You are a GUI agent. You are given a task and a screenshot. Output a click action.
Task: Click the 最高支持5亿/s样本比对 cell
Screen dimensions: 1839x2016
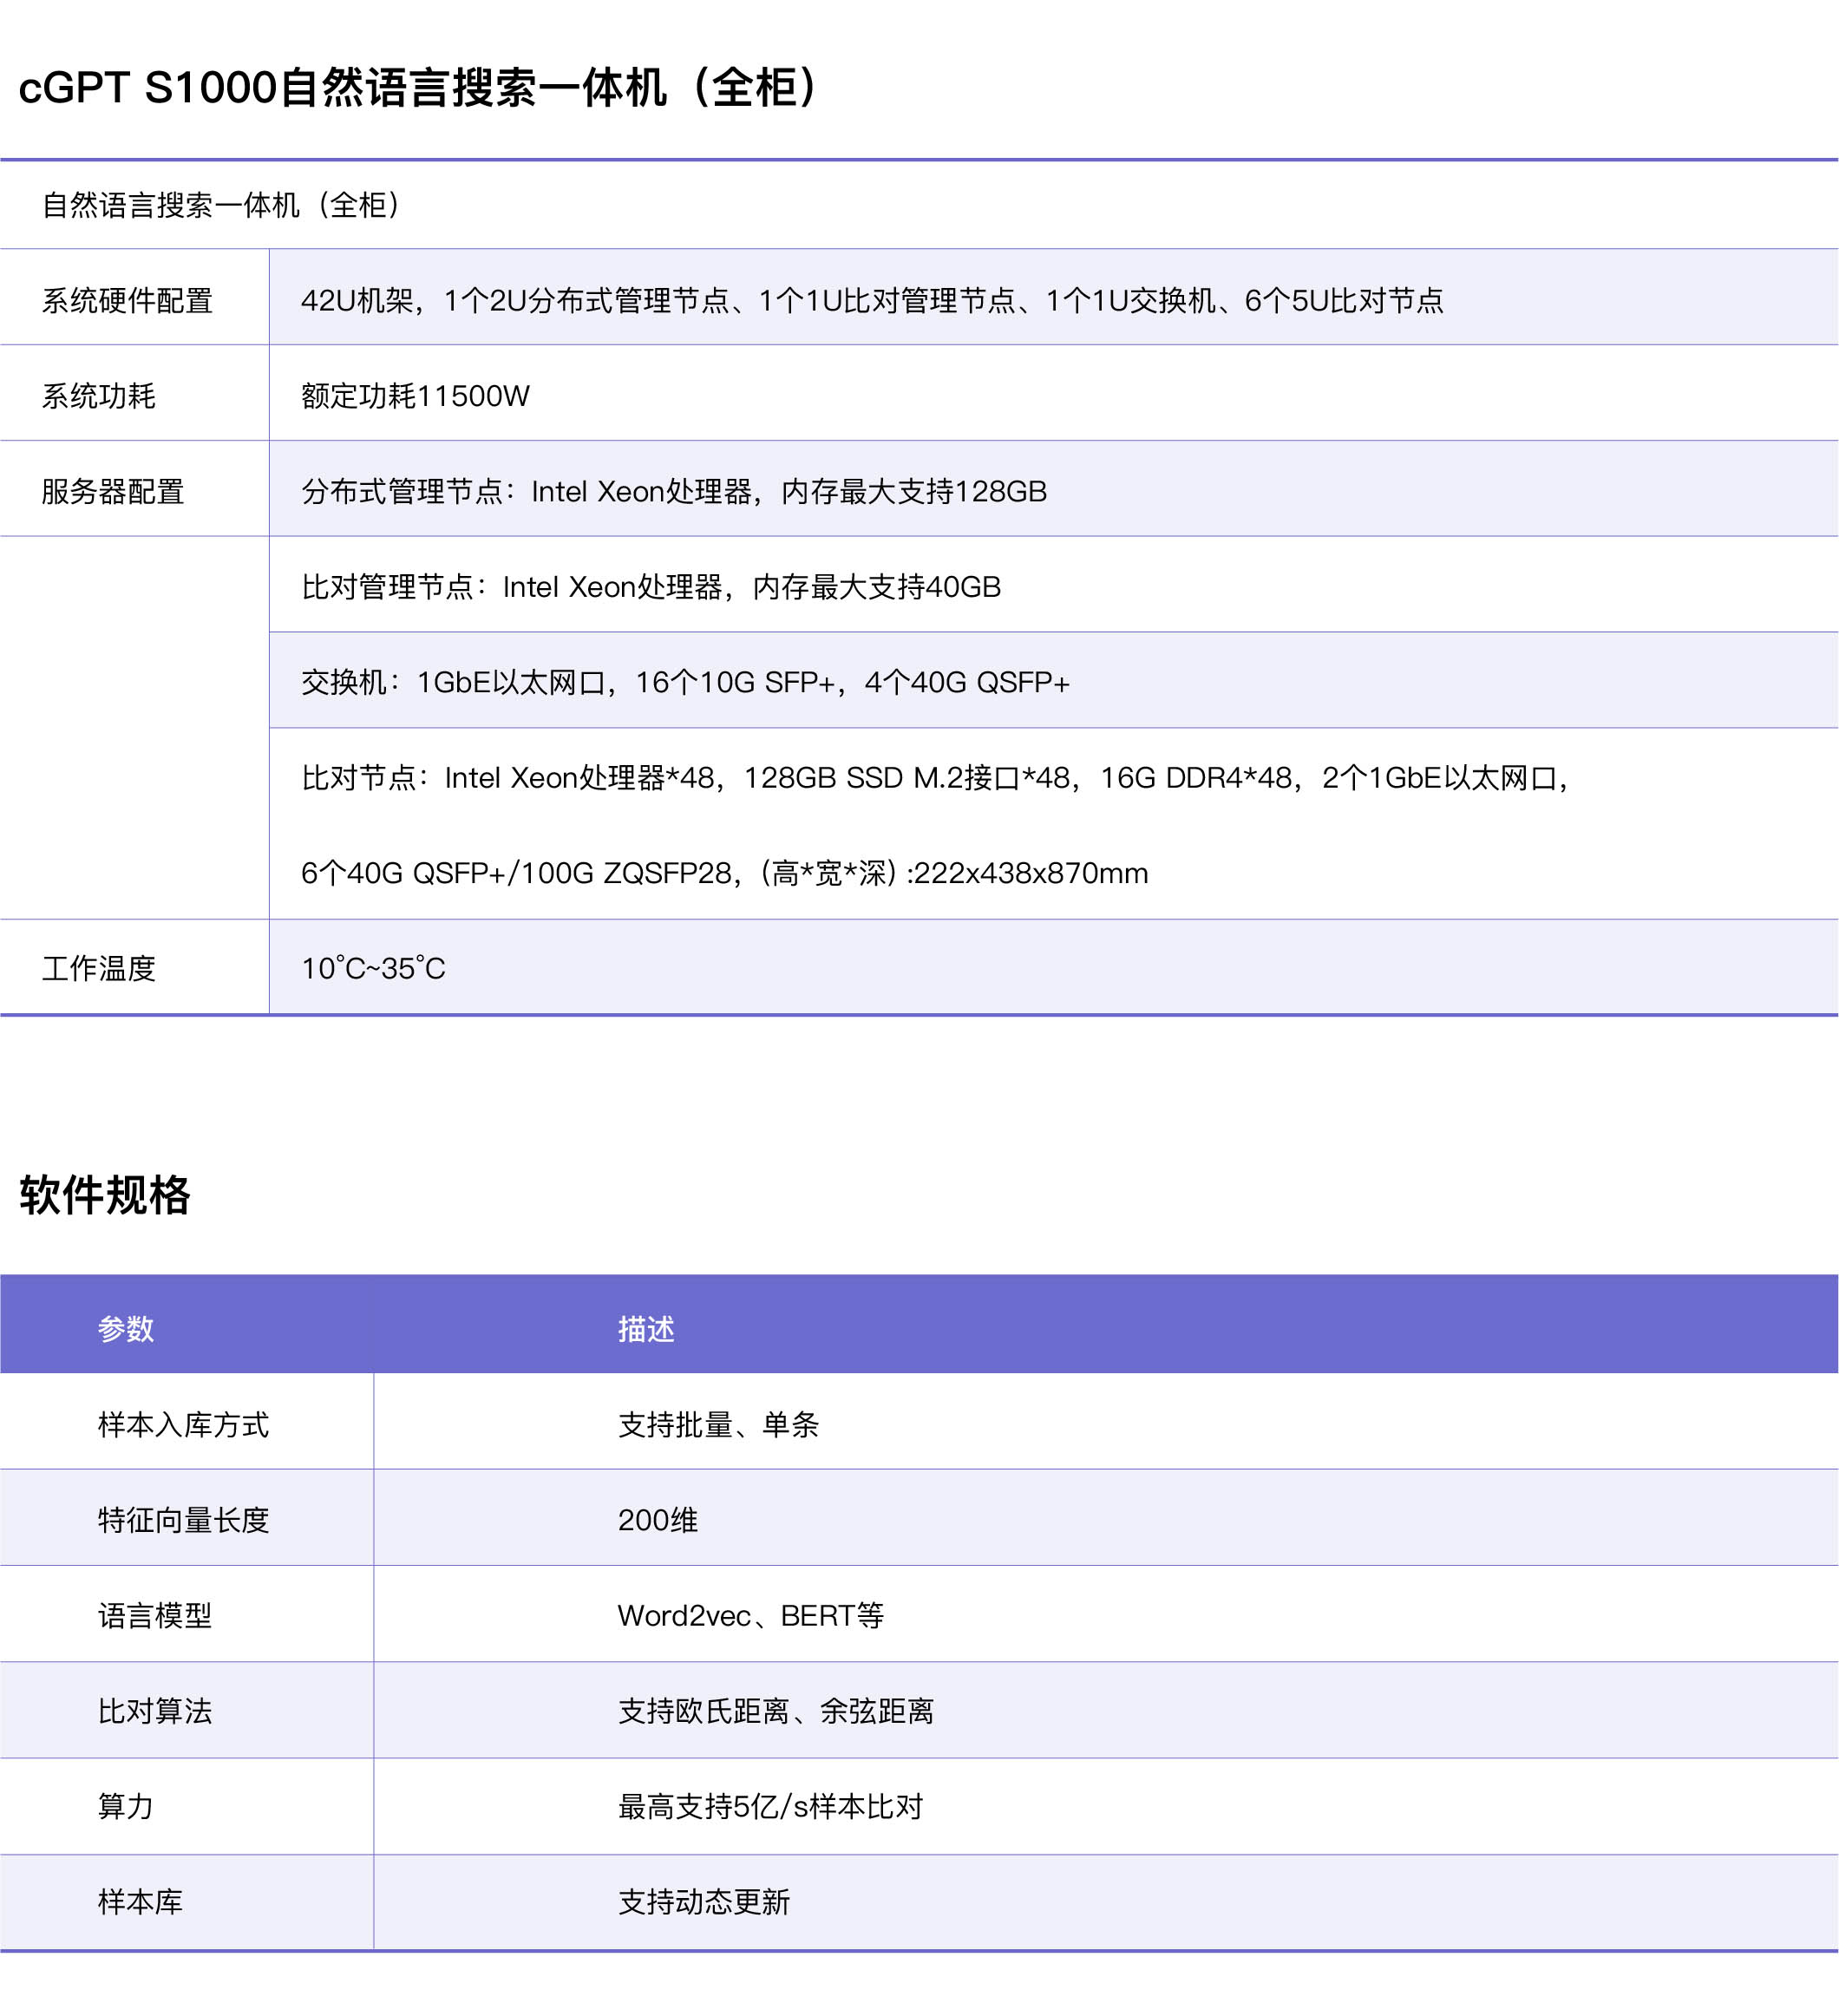click(770, 1806)
